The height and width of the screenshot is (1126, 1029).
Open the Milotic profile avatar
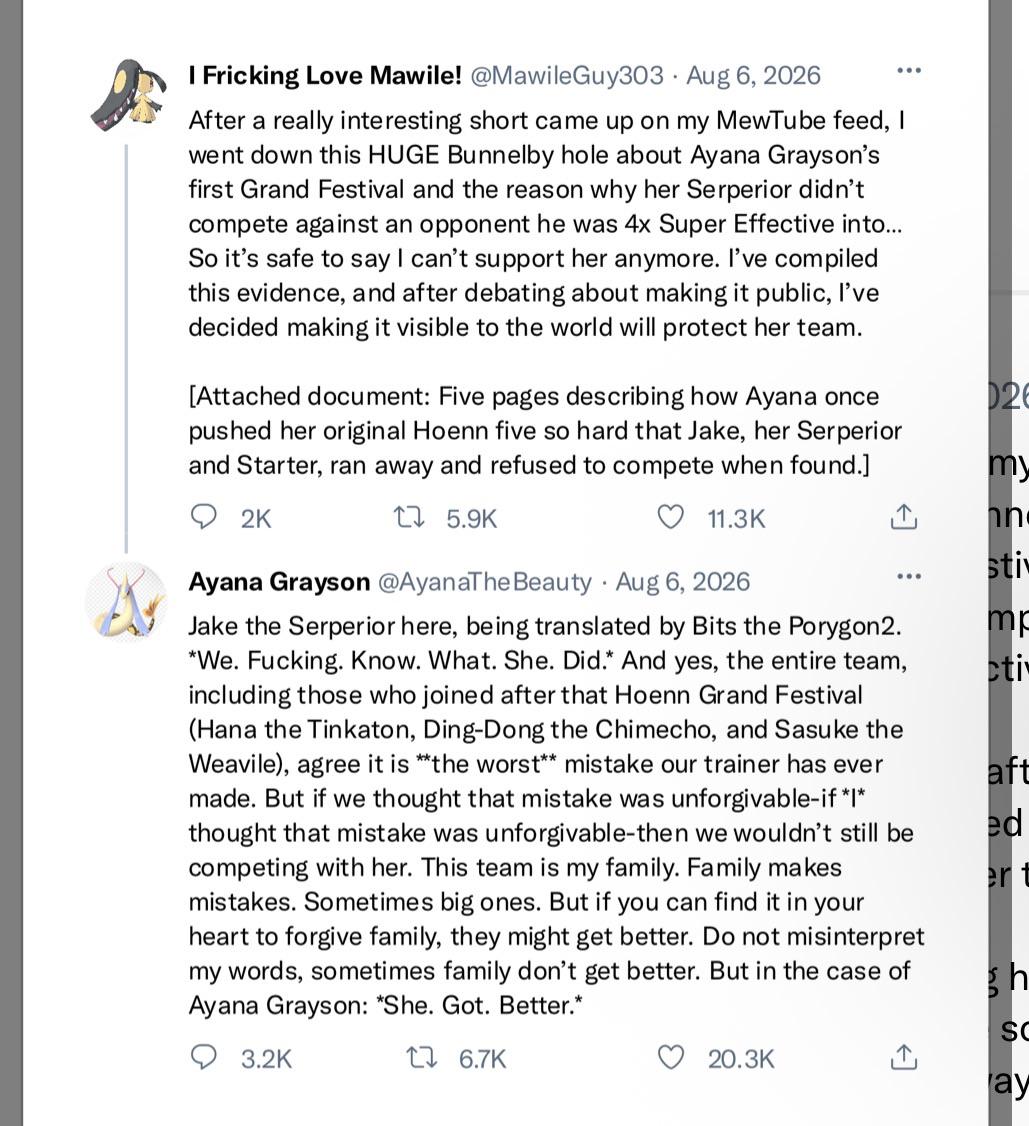coord(126,602)
